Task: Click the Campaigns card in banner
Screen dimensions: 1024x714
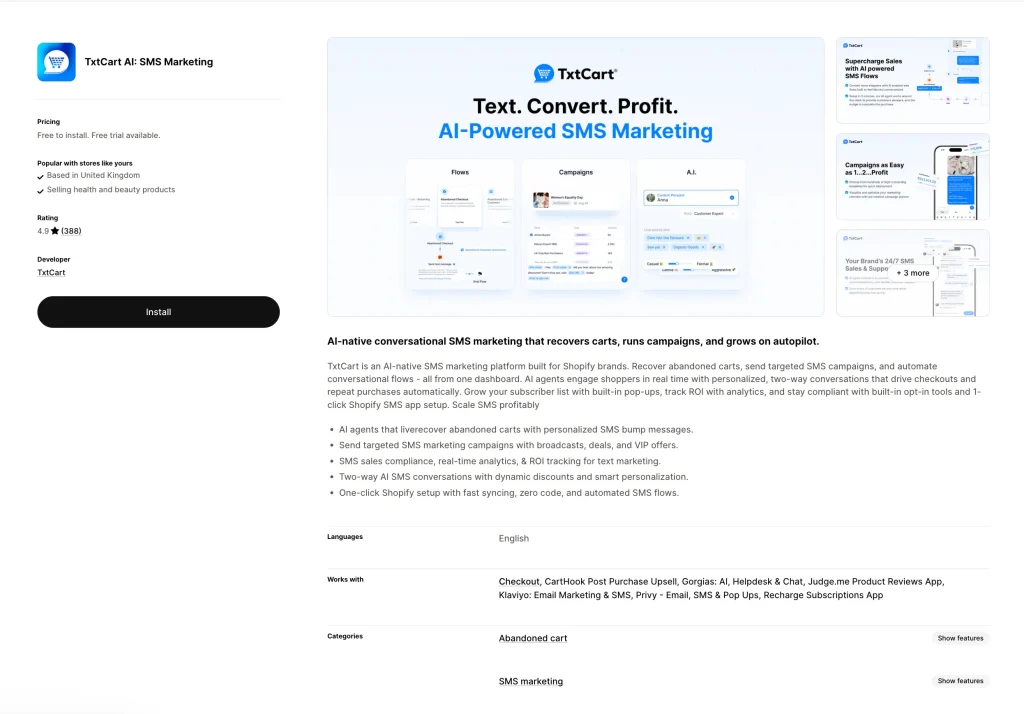Action: click(x=575, y=224)
